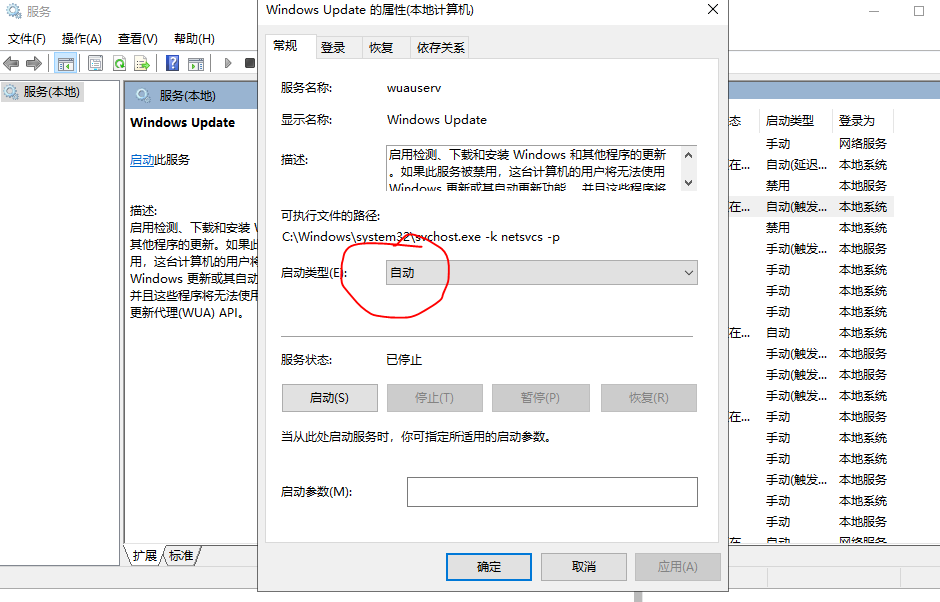This screenshot has height=602, width=940.
Task: Click the Stop Service square icon
Action: click(250, 63)
